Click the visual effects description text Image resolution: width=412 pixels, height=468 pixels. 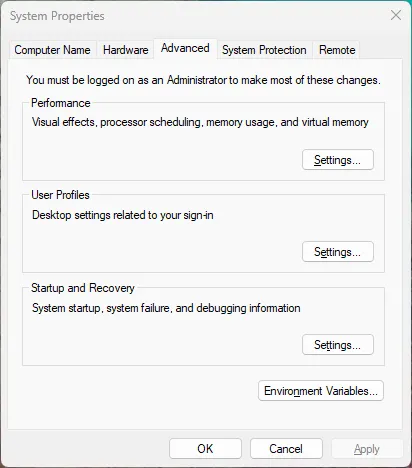pyautogui.click(x=200, y=122)
